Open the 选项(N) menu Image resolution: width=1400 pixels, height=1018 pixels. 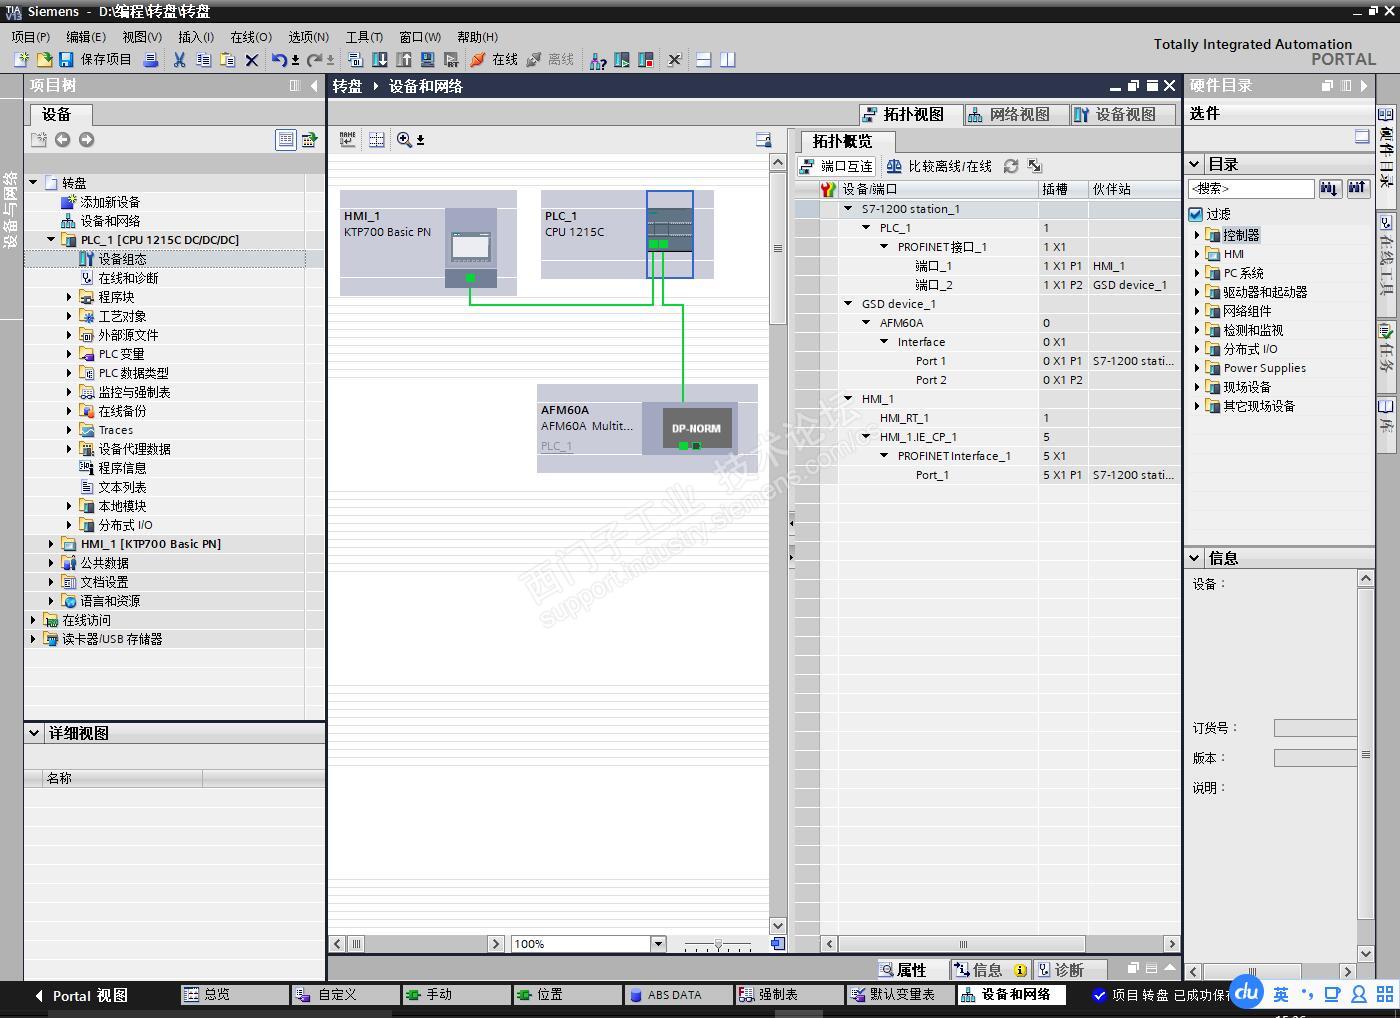coord(308,37)
